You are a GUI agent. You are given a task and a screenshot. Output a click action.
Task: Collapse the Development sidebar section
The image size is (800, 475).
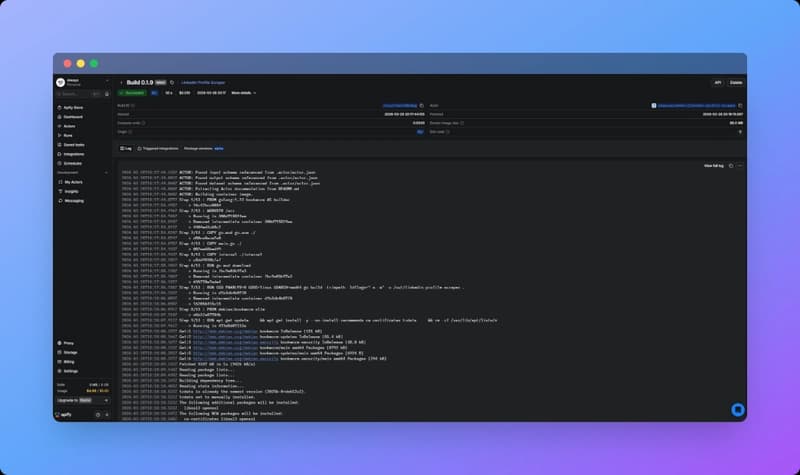tap(106, 173)
